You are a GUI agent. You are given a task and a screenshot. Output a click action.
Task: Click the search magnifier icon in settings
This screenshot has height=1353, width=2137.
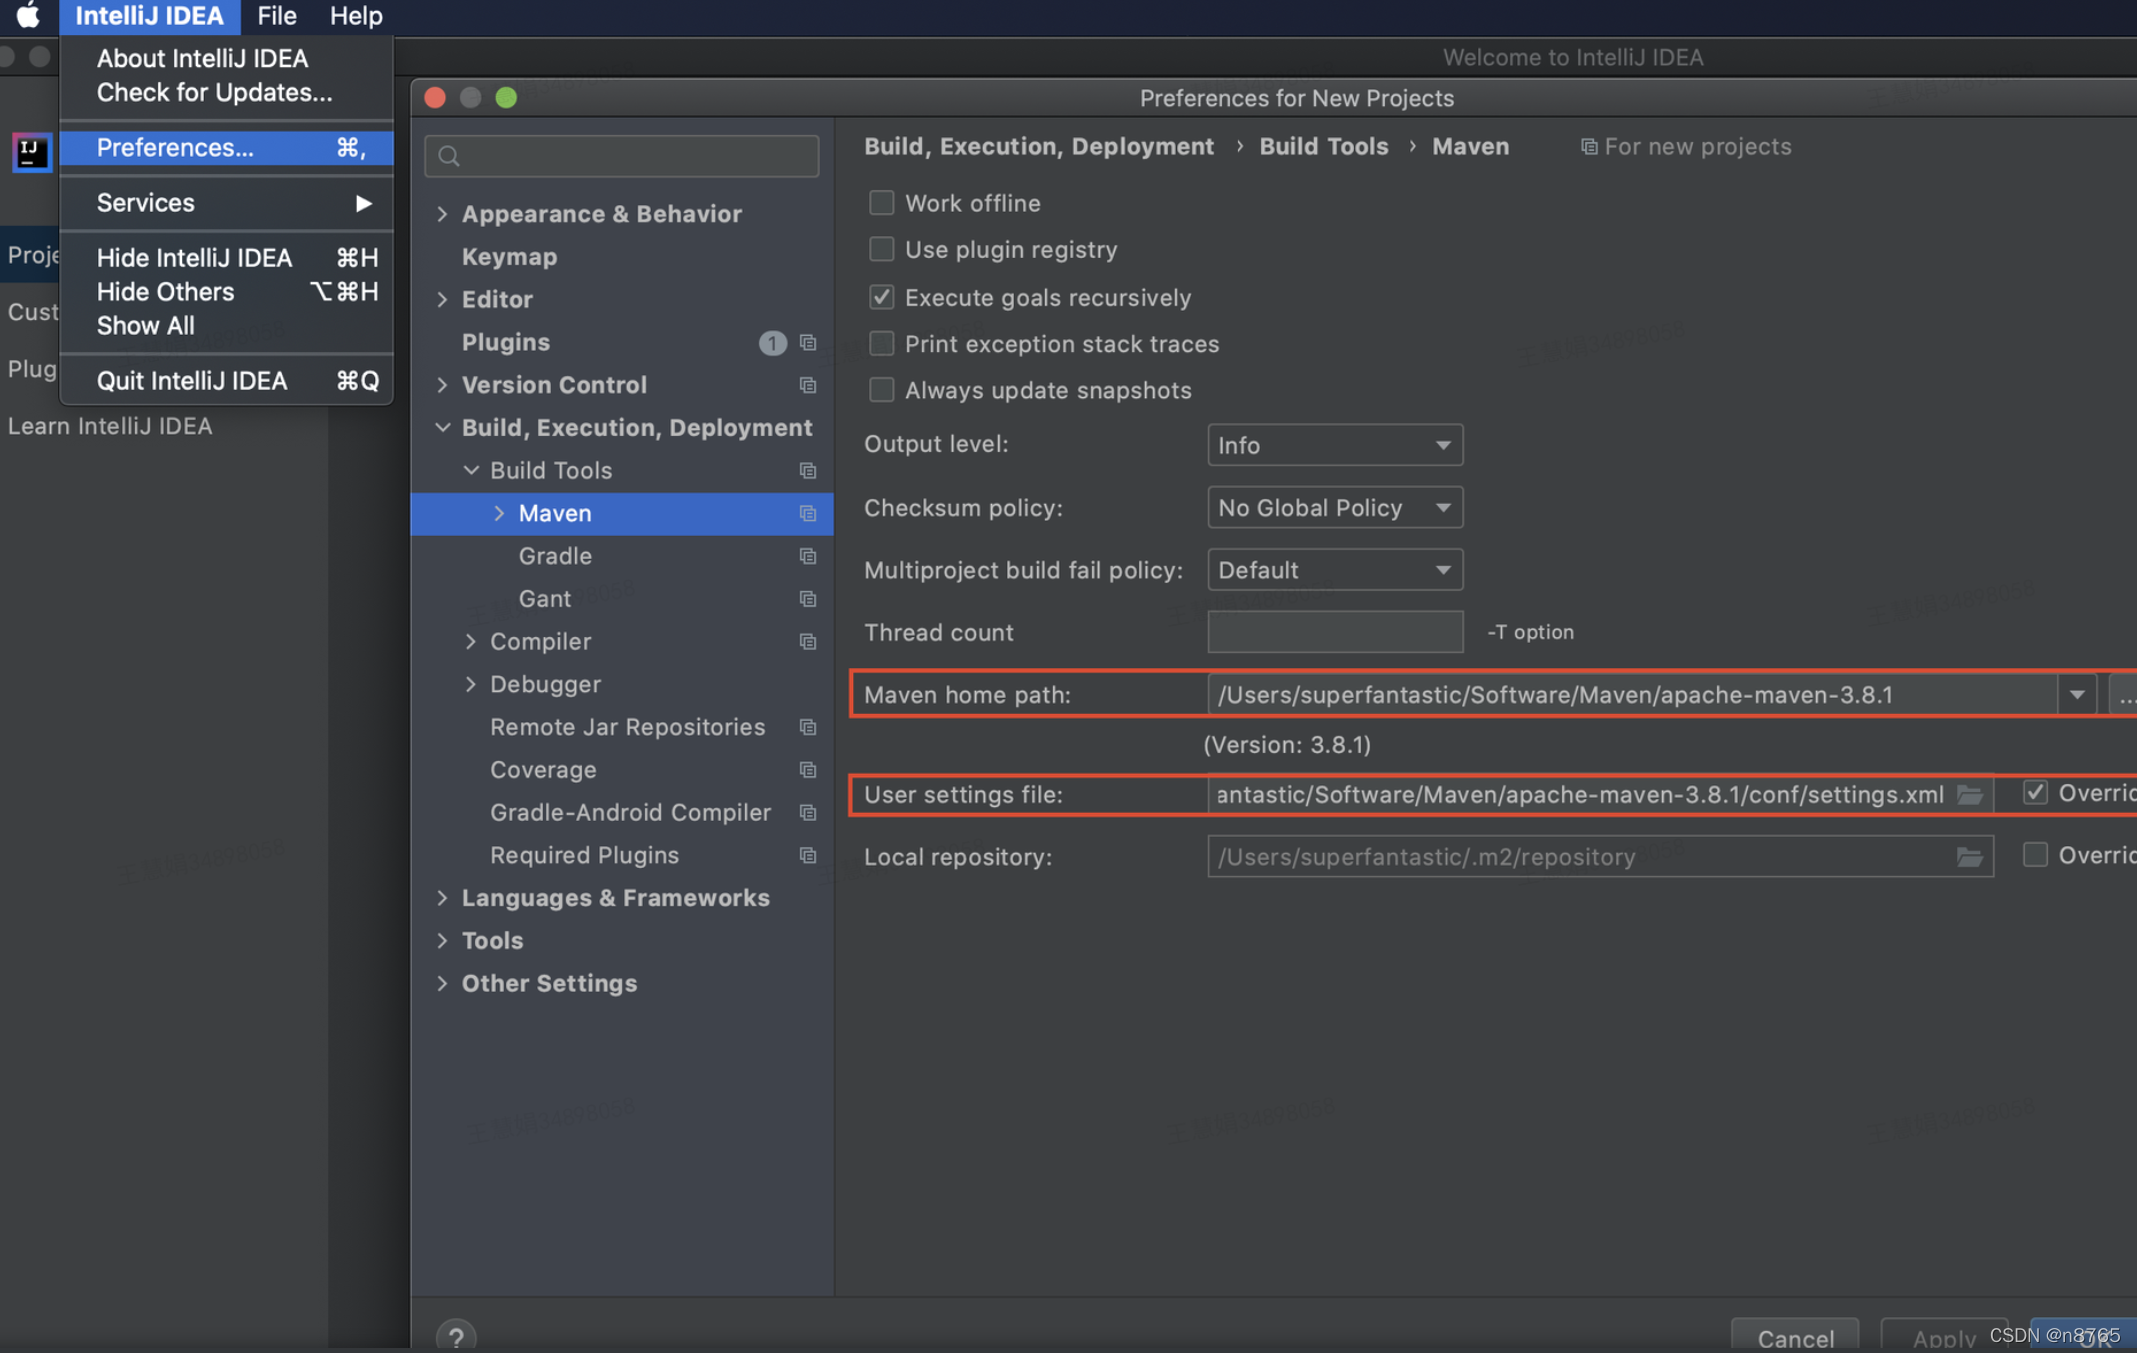450,156
